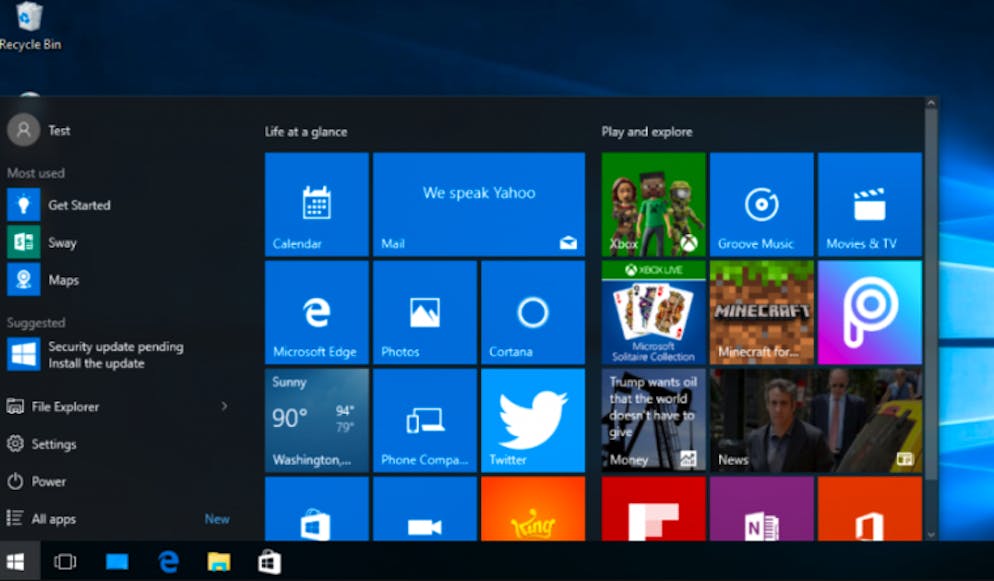Open Task View from the taskbar

pyautogui.click(x=65, y=561)
